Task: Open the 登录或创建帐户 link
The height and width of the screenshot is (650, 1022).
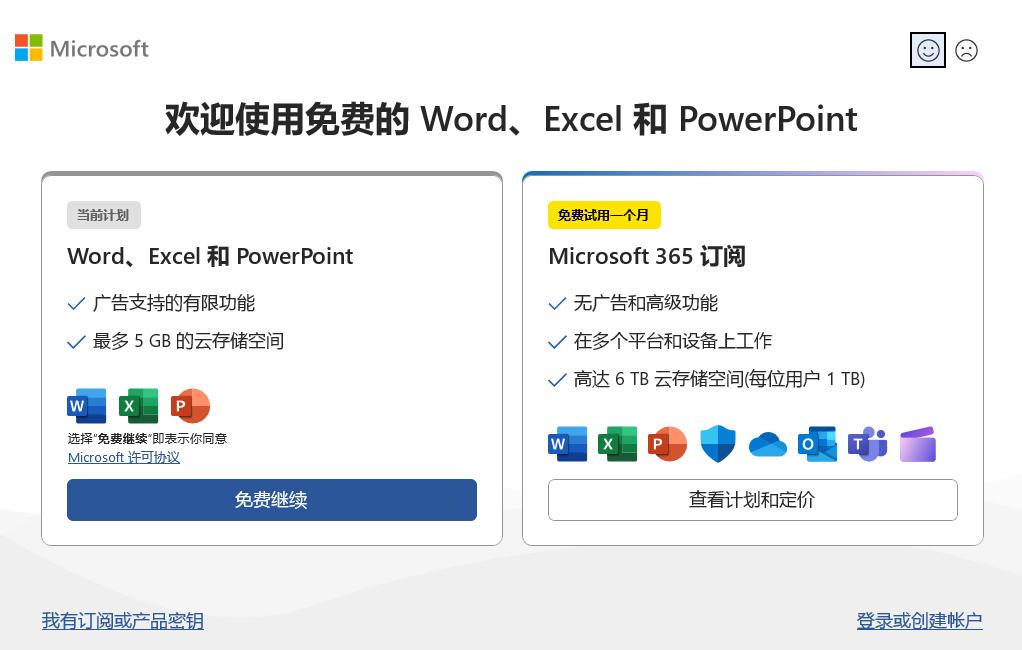Action: click(919, 621)
